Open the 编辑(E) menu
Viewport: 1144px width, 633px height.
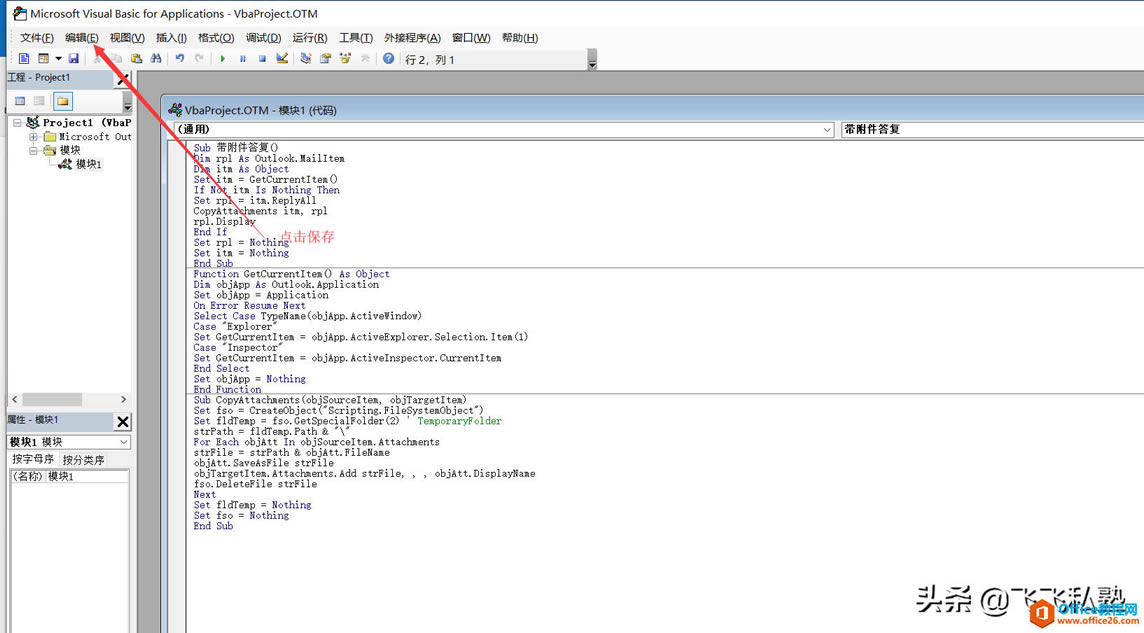(82, 38)
